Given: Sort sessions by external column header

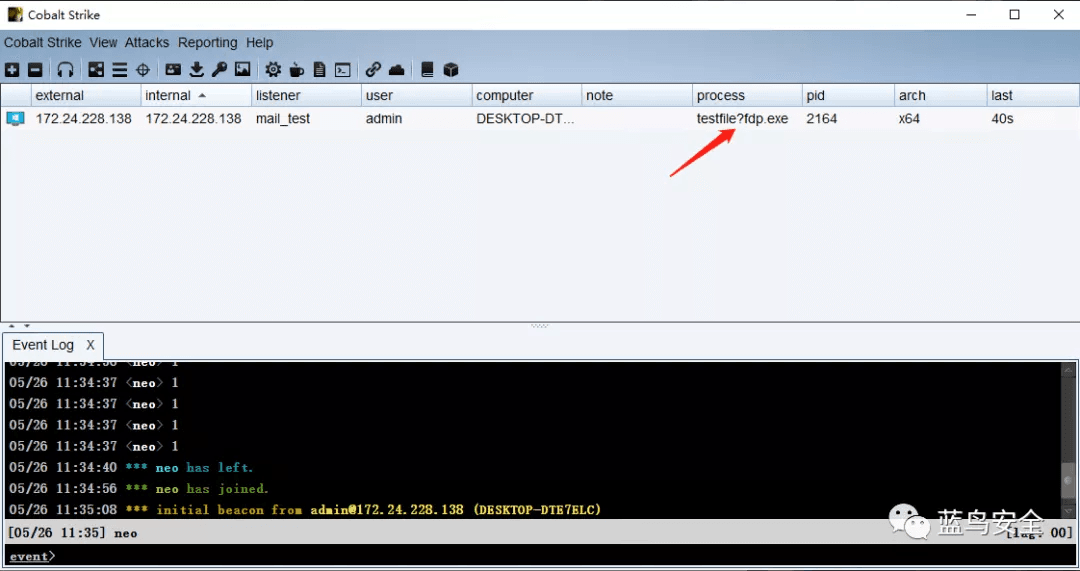Looking at the screenshot, I should [86, 96].
